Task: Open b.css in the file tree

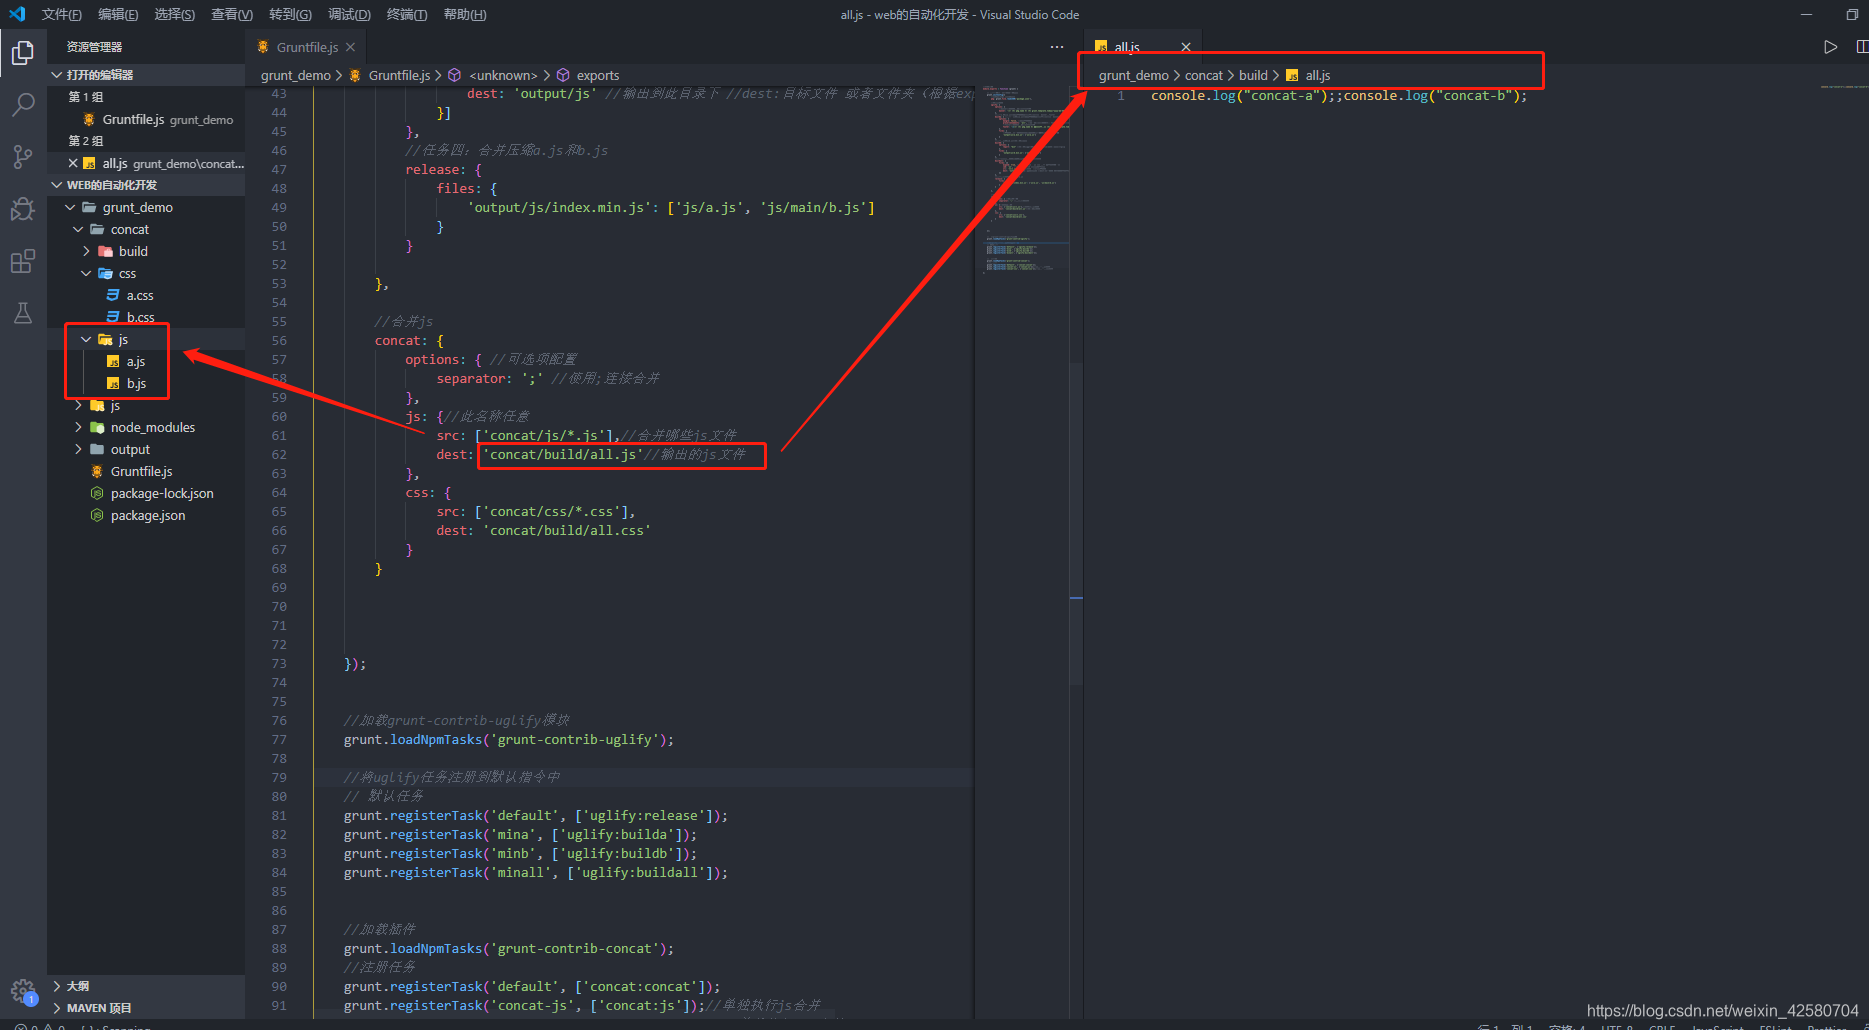Action: tap(146, 317)
